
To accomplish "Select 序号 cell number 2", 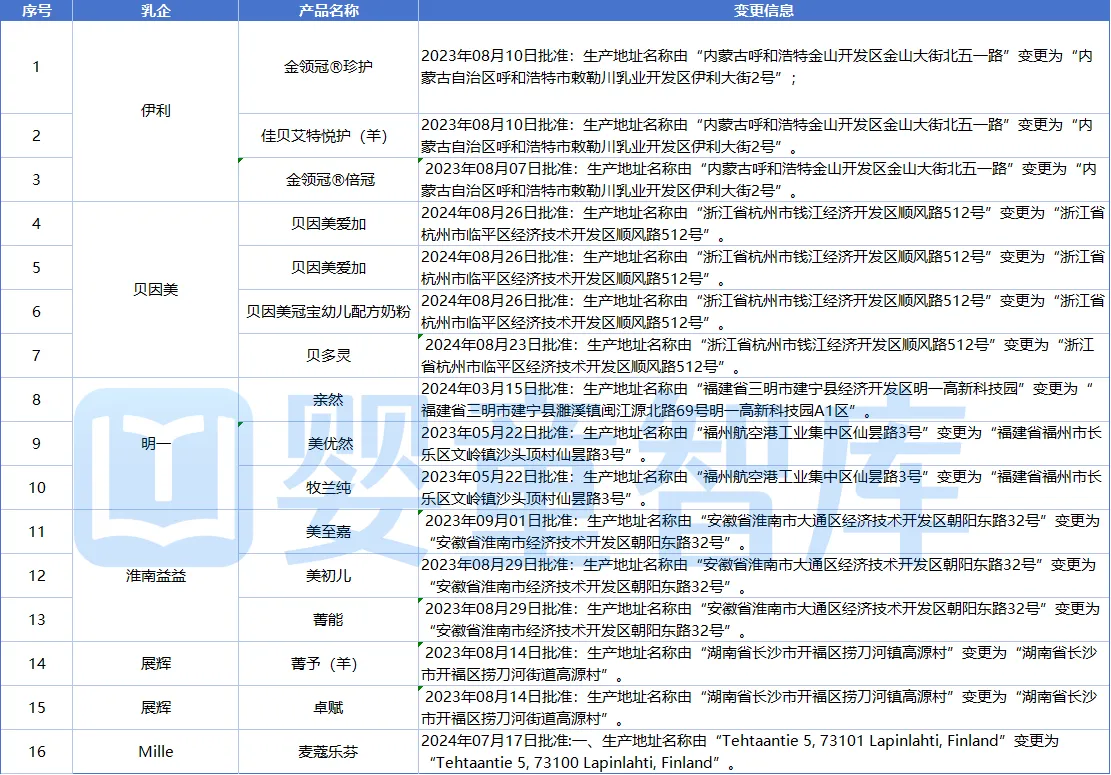I will pyautogui.click(x=36, y=136).
